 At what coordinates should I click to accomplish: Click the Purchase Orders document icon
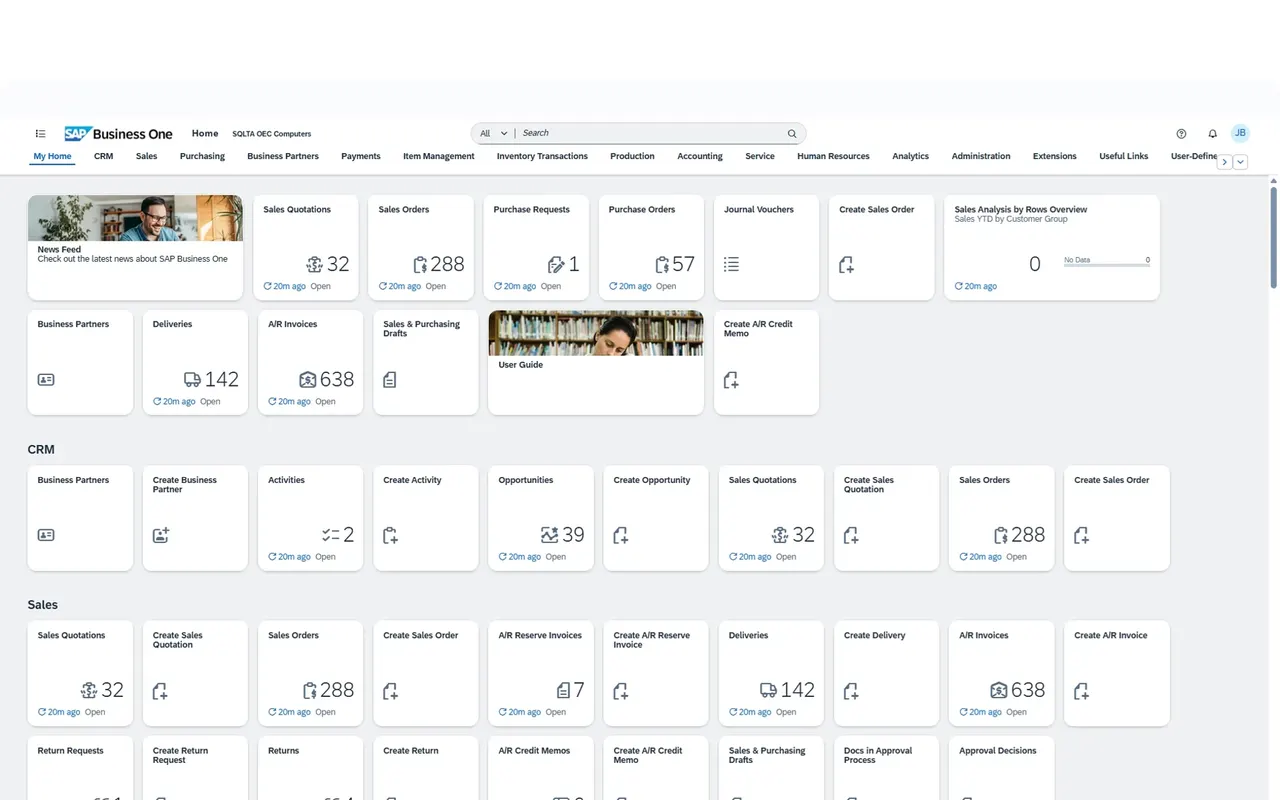[662, 265]
